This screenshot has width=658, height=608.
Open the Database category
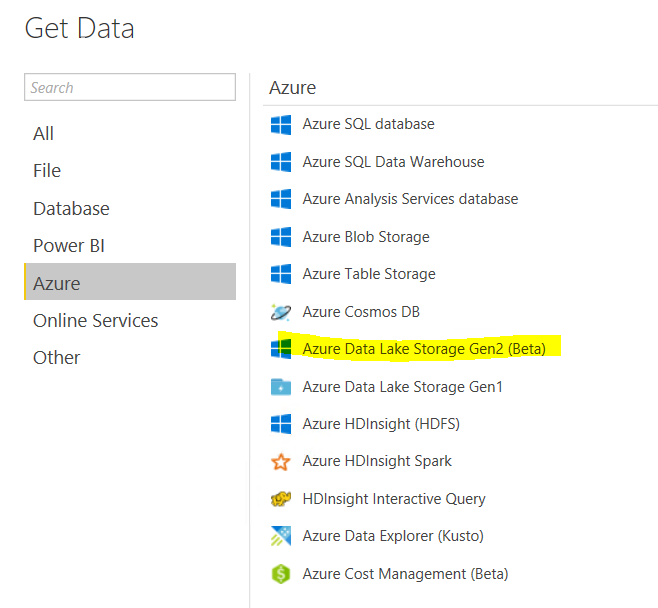(x=71, y=209)
